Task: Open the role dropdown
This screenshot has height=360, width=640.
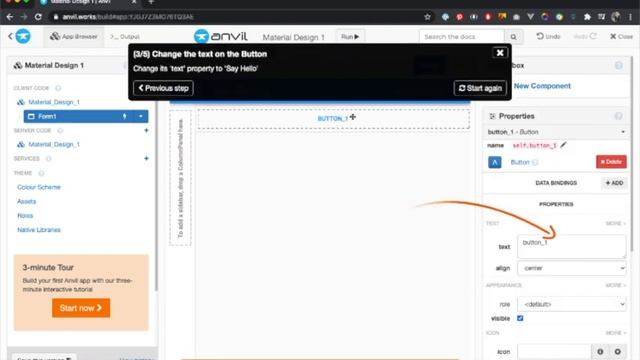Action: [x=571, y=304]
